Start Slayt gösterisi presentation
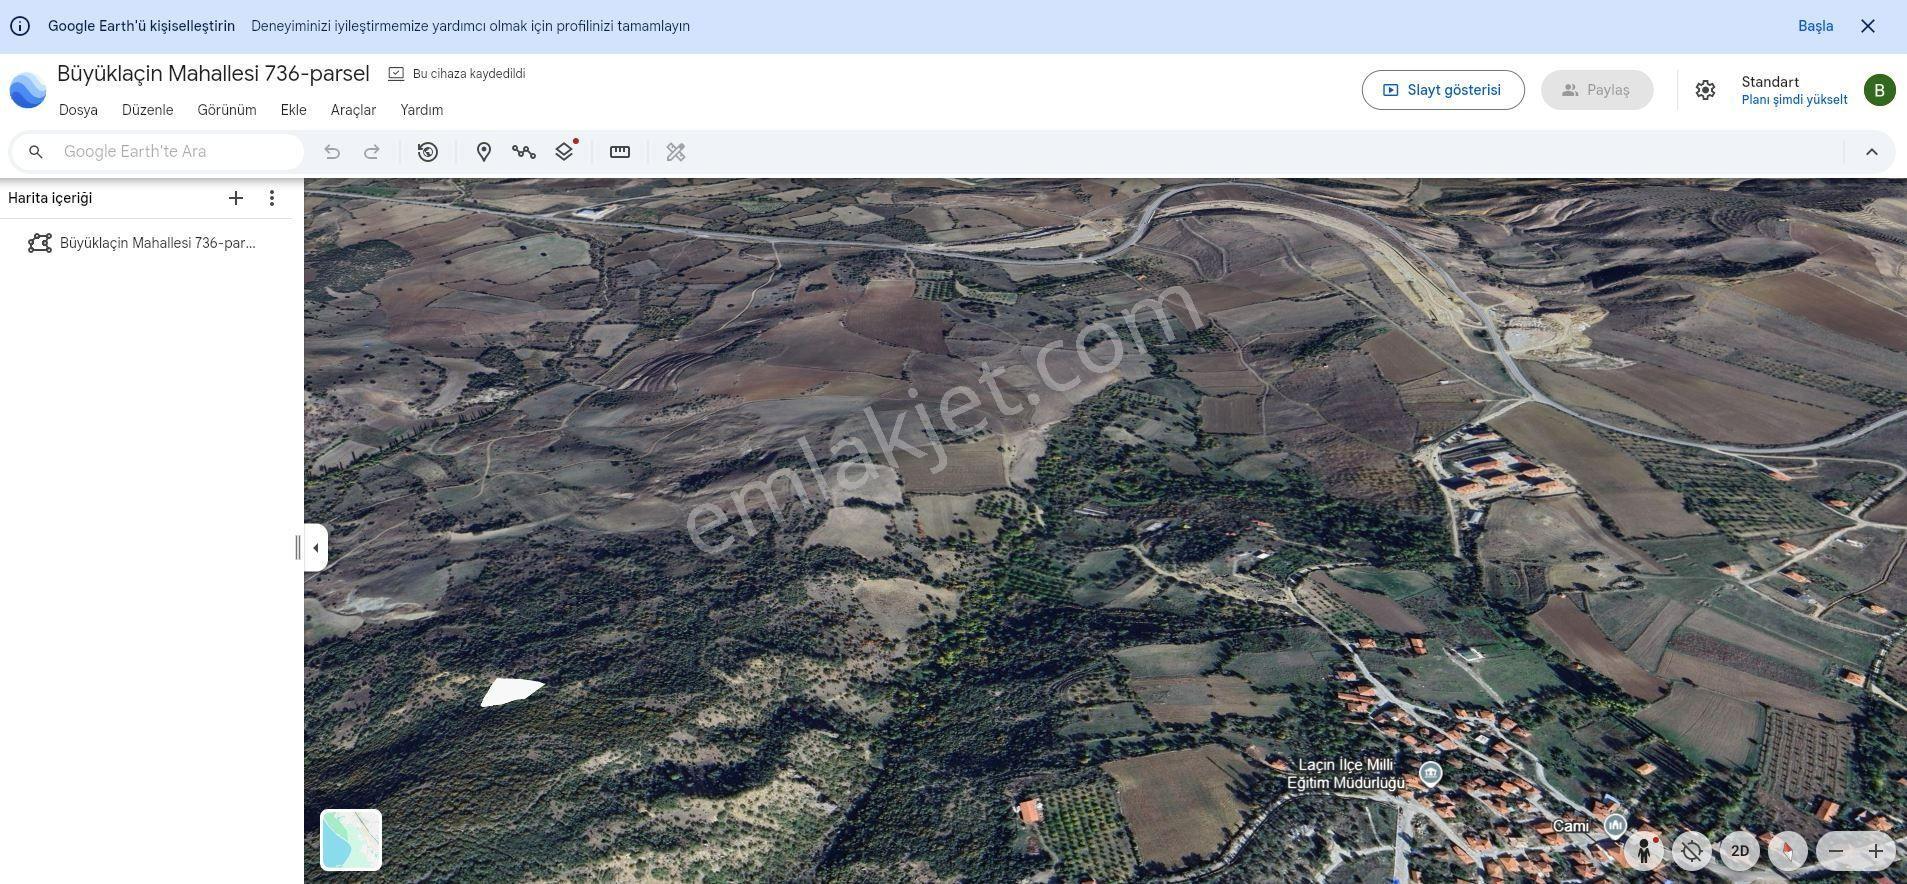The image size is (1907, 884). (x=1443, y=90)
